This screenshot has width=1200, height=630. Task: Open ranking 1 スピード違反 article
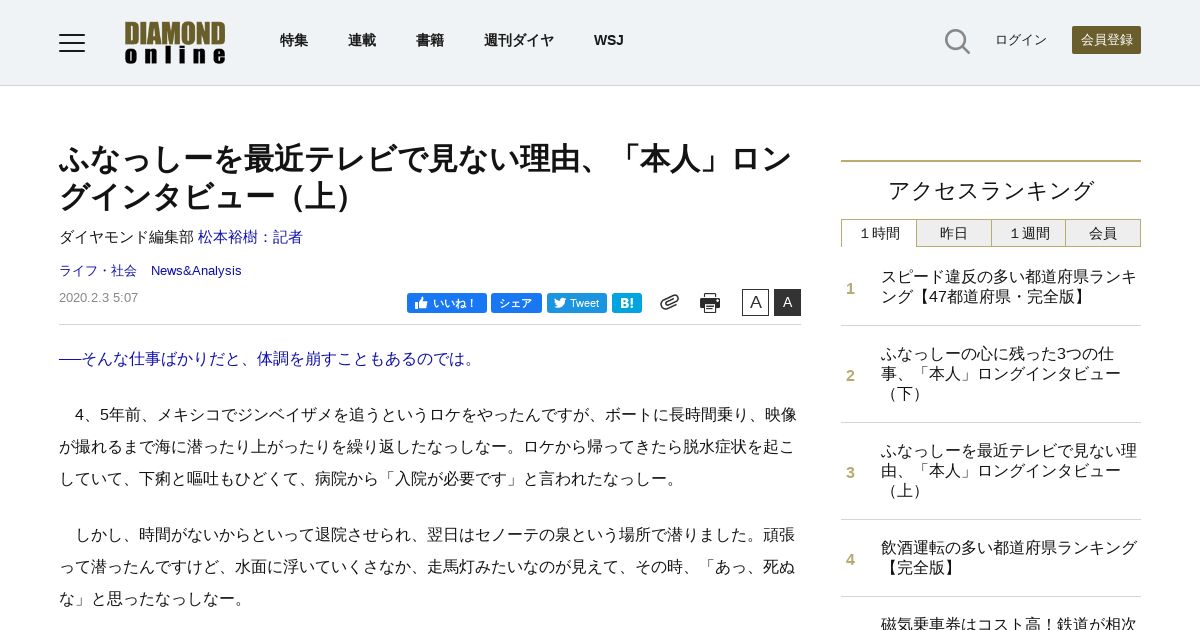(x=1009, y=287)
